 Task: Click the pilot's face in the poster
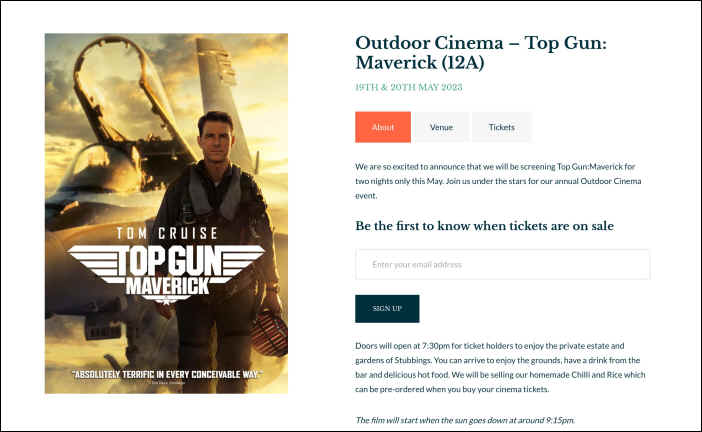point(216,138)
